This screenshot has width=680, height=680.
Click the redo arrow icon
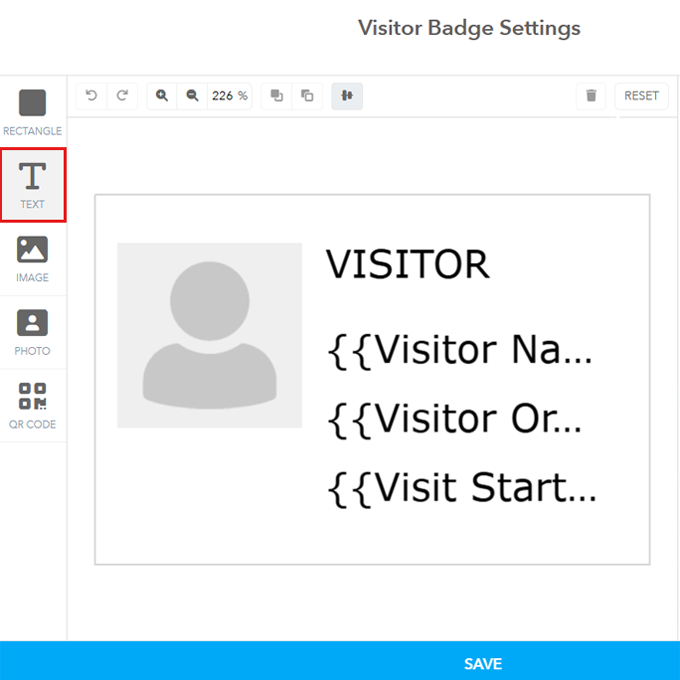pyautogui.click(x=122, y=96)
